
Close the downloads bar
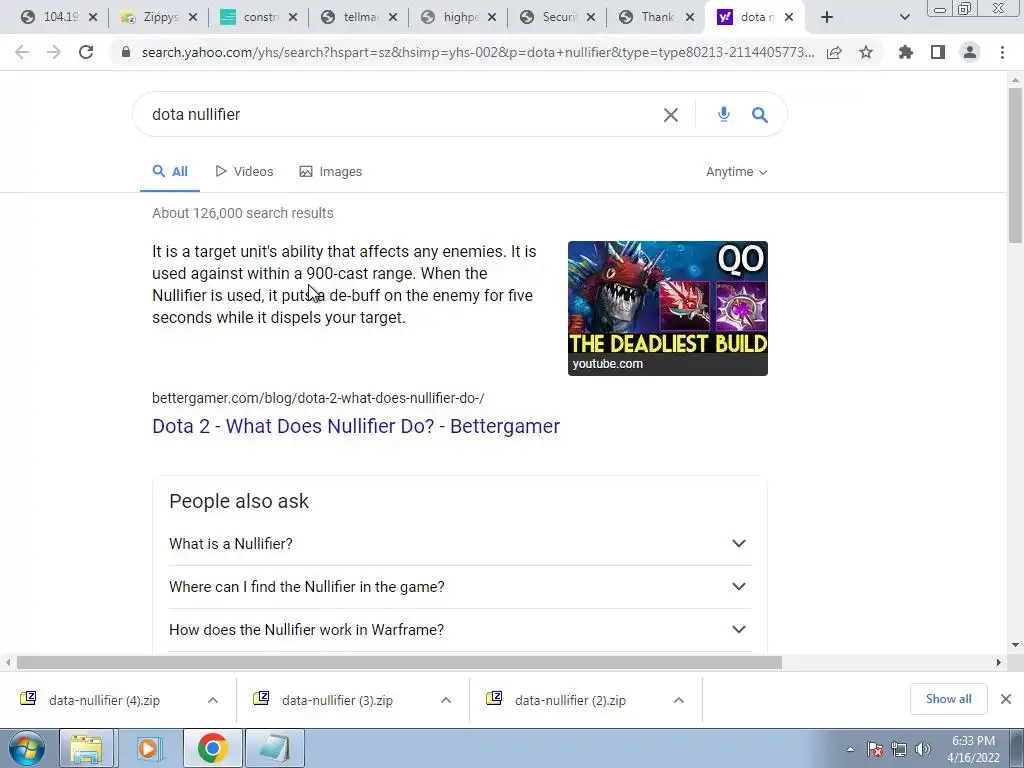pyautogui.click(x=1006, y=699)
